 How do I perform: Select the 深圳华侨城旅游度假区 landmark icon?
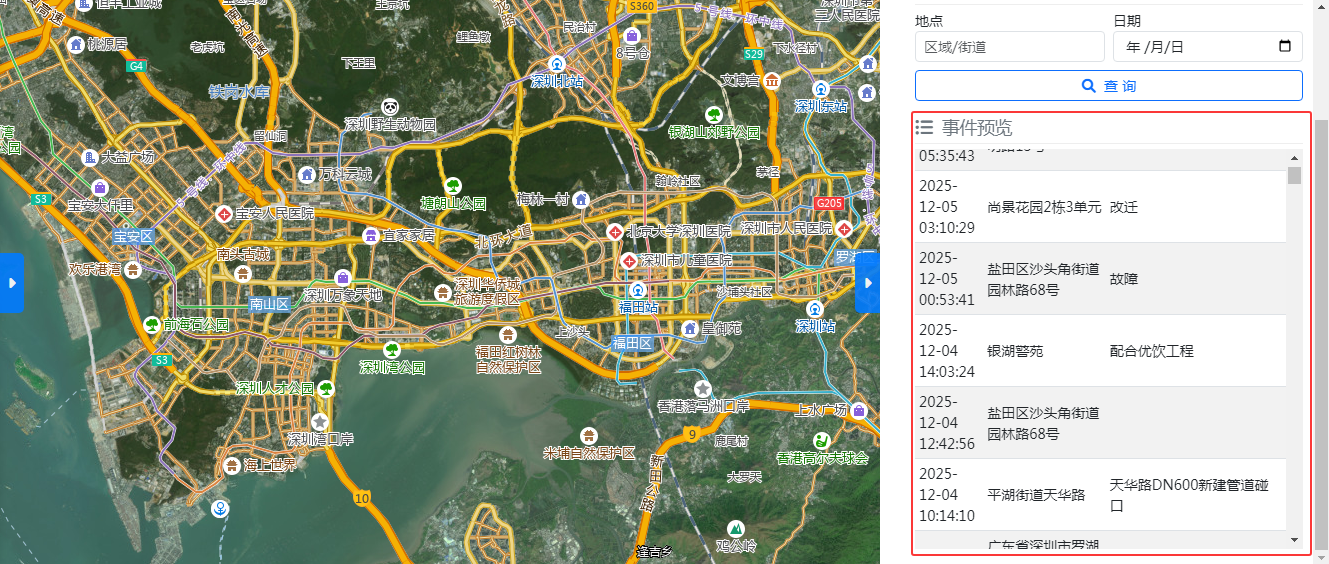(x=442, y=291)
